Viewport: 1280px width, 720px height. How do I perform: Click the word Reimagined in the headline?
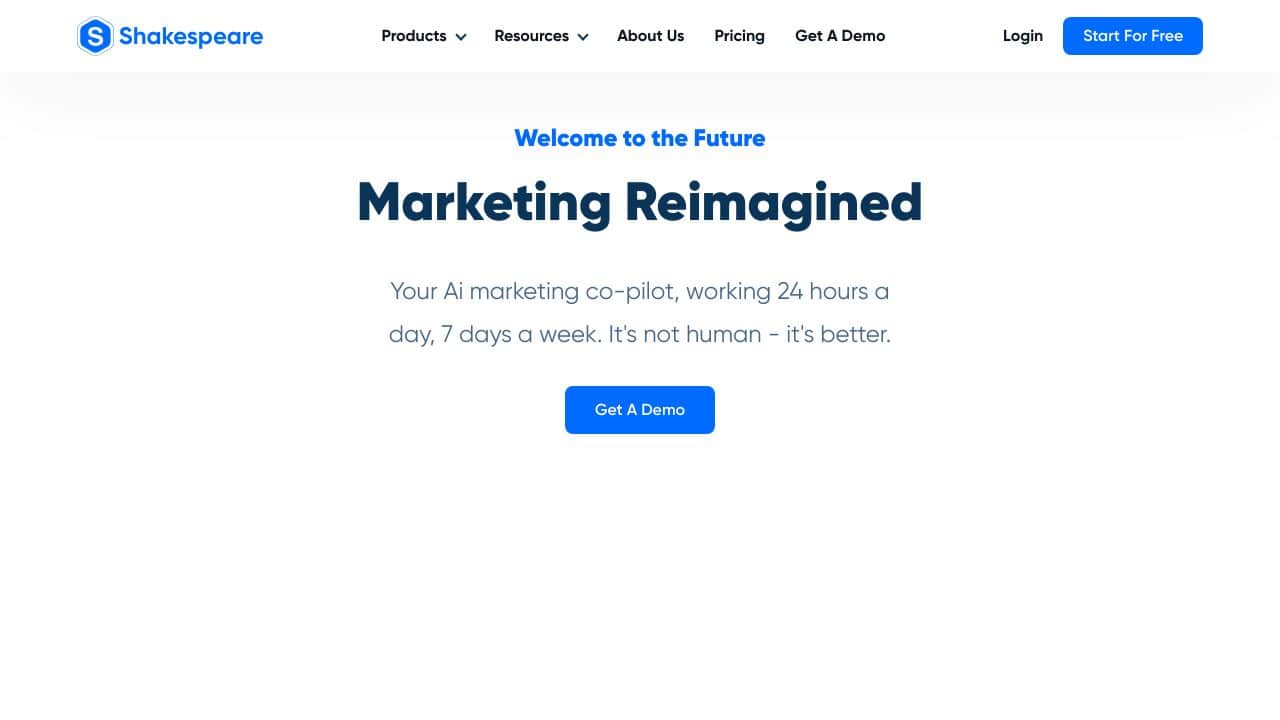tap(774, 203)
